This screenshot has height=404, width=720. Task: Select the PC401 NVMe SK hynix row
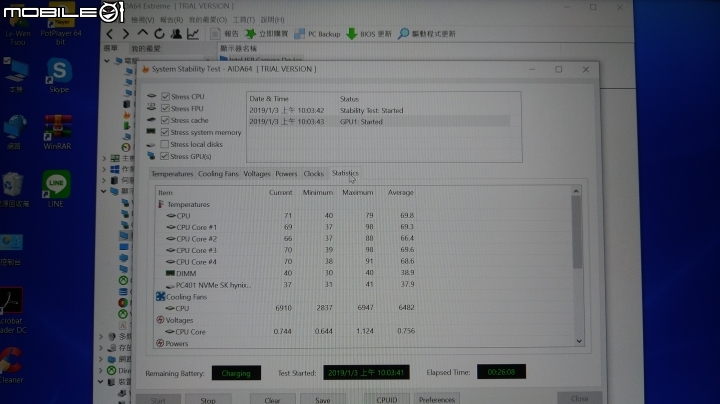pos(363,285)
